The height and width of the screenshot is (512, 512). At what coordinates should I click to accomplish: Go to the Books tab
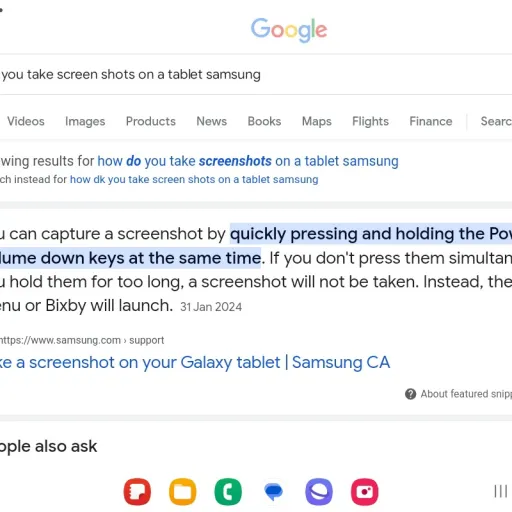tap(264, 121)
